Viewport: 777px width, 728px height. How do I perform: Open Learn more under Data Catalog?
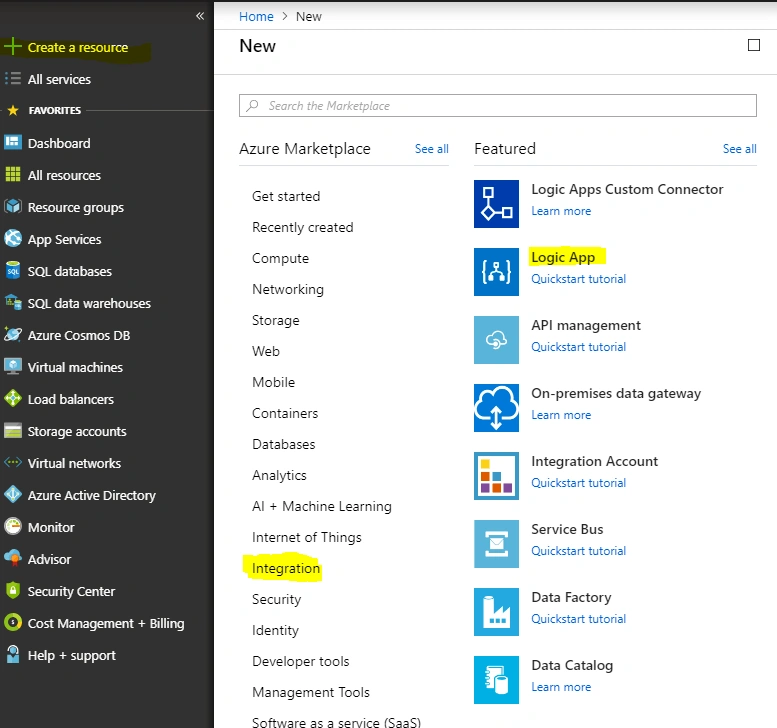[561, 687]
